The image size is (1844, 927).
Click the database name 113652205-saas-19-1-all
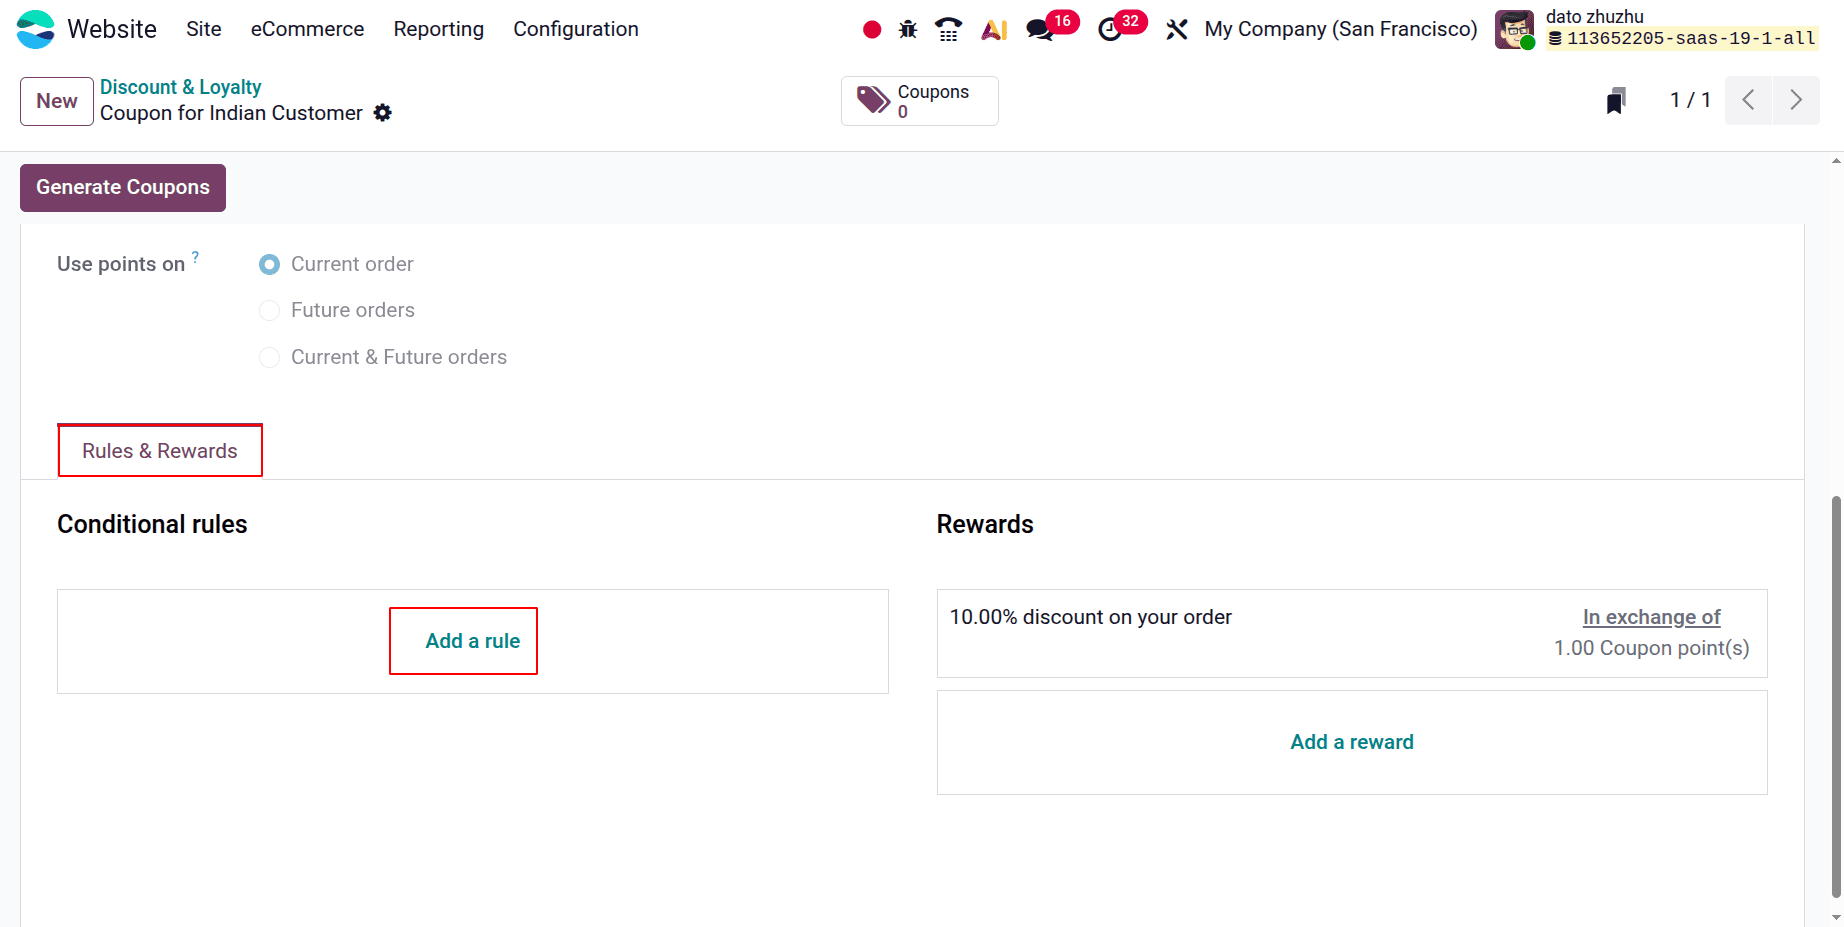(1691, 39)
